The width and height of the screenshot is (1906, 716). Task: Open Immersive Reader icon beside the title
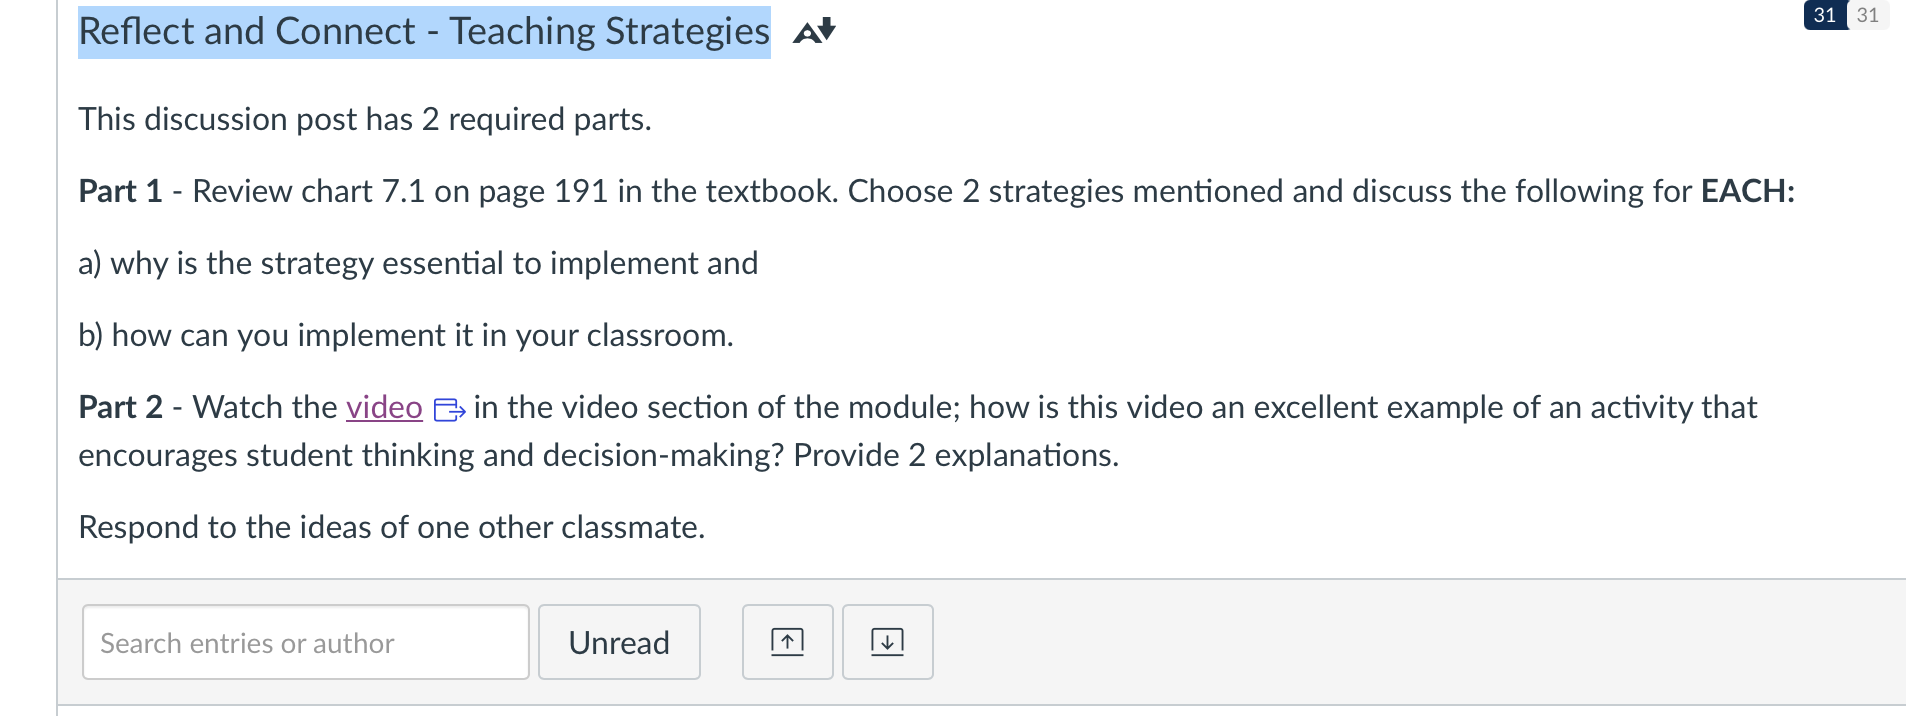coord(814,32)
